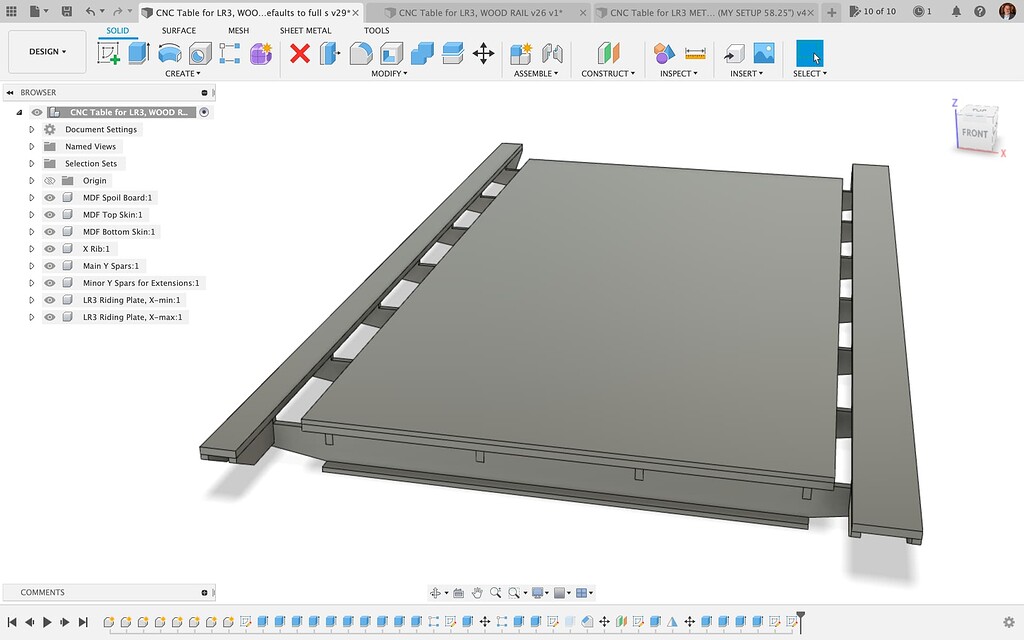The image size is (1024, 640).
Task: Open the Press Pull modify tool
Action: point(328,53)
